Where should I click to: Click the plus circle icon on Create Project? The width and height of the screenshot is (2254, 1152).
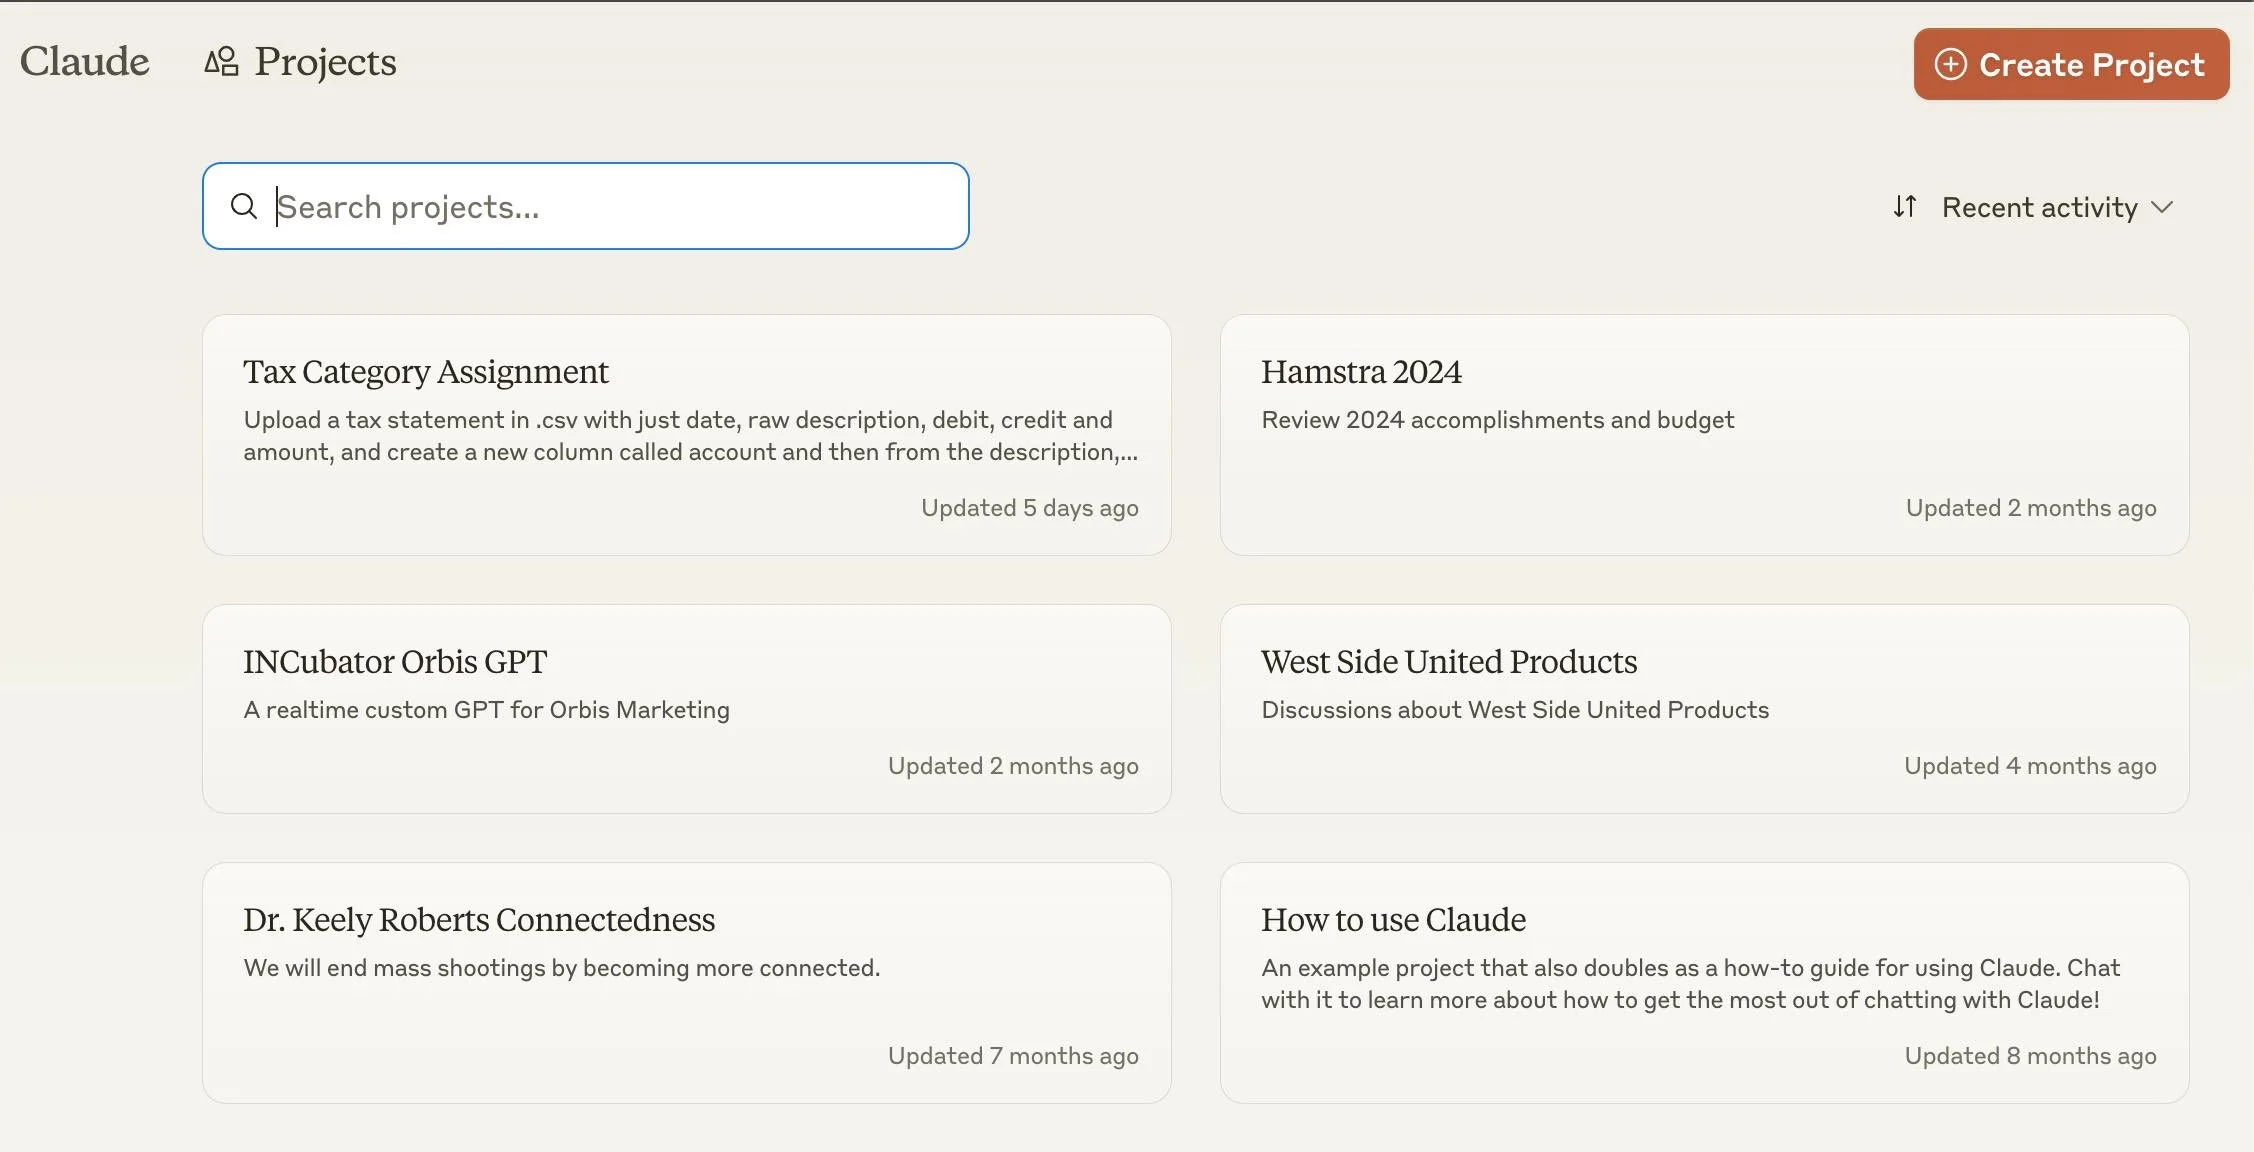tap(1950, 64)
